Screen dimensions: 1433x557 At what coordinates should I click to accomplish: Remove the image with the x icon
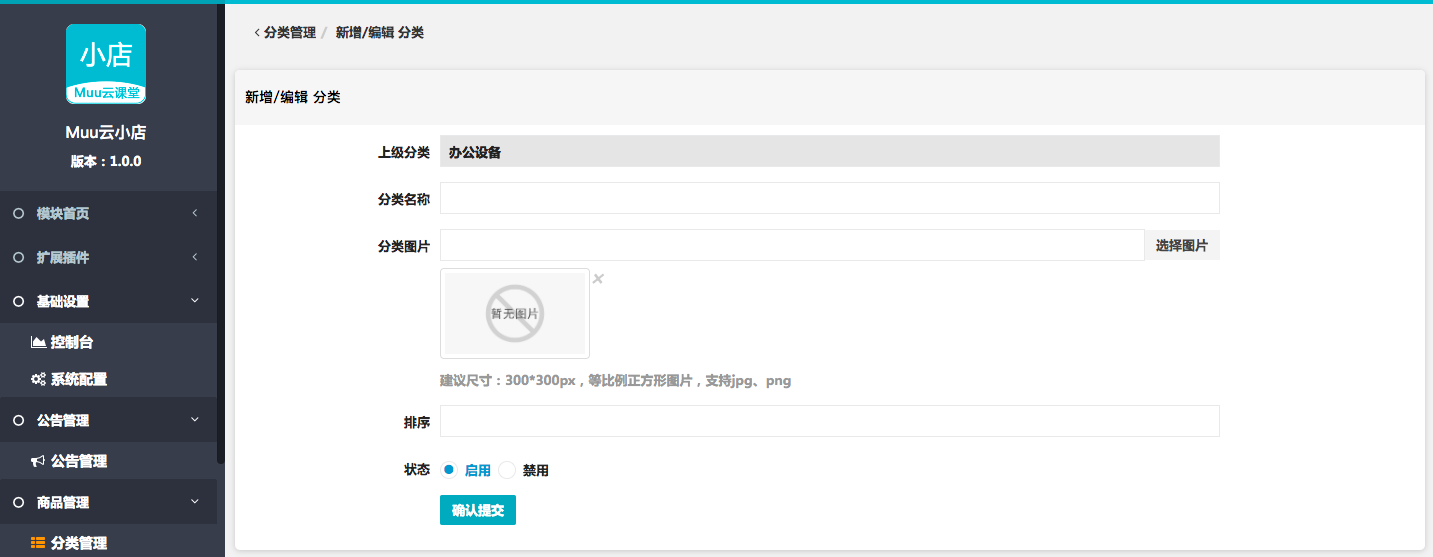(598, 279)
